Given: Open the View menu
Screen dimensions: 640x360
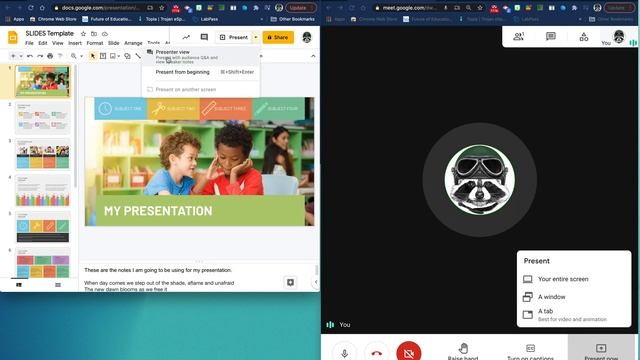Looking at the screenshot, I should (x=58, y=43).
